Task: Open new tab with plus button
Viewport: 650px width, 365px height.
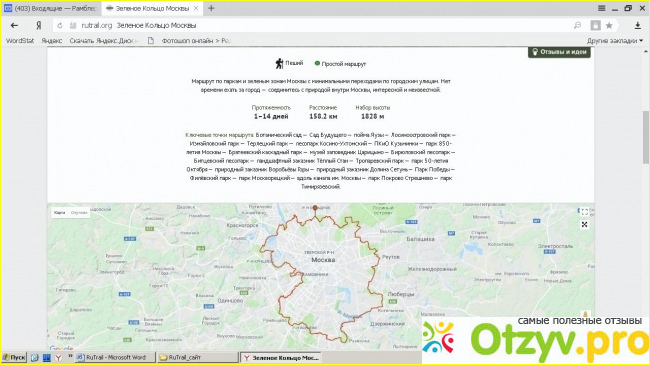Action: pos(211,8)
